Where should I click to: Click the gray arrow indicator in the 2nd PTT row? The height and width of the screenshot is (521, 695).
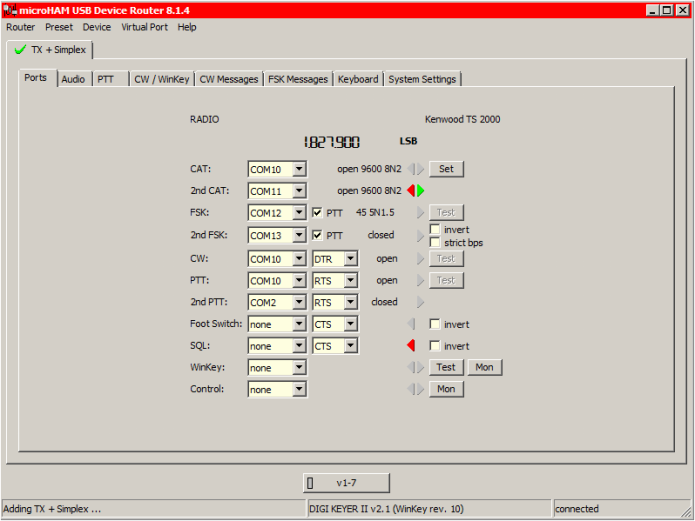pos(420,302)
